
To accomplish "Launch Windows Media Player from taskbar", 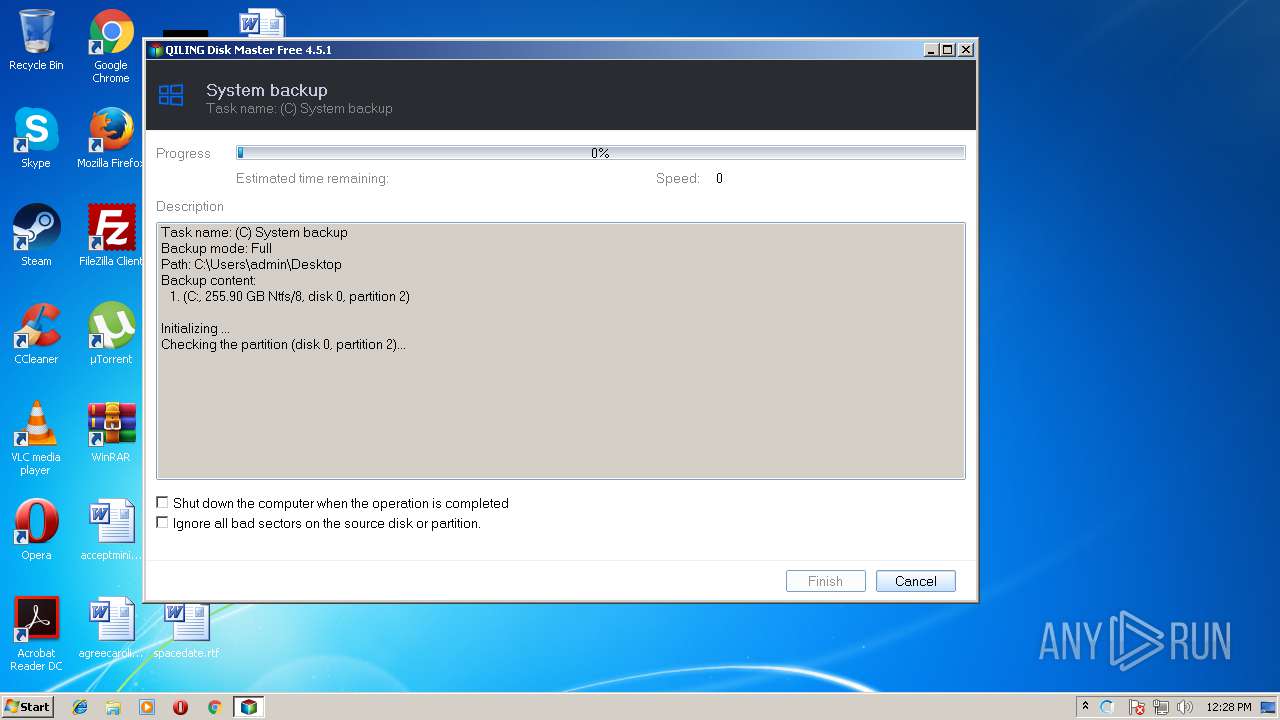I will tap(147, 707).
